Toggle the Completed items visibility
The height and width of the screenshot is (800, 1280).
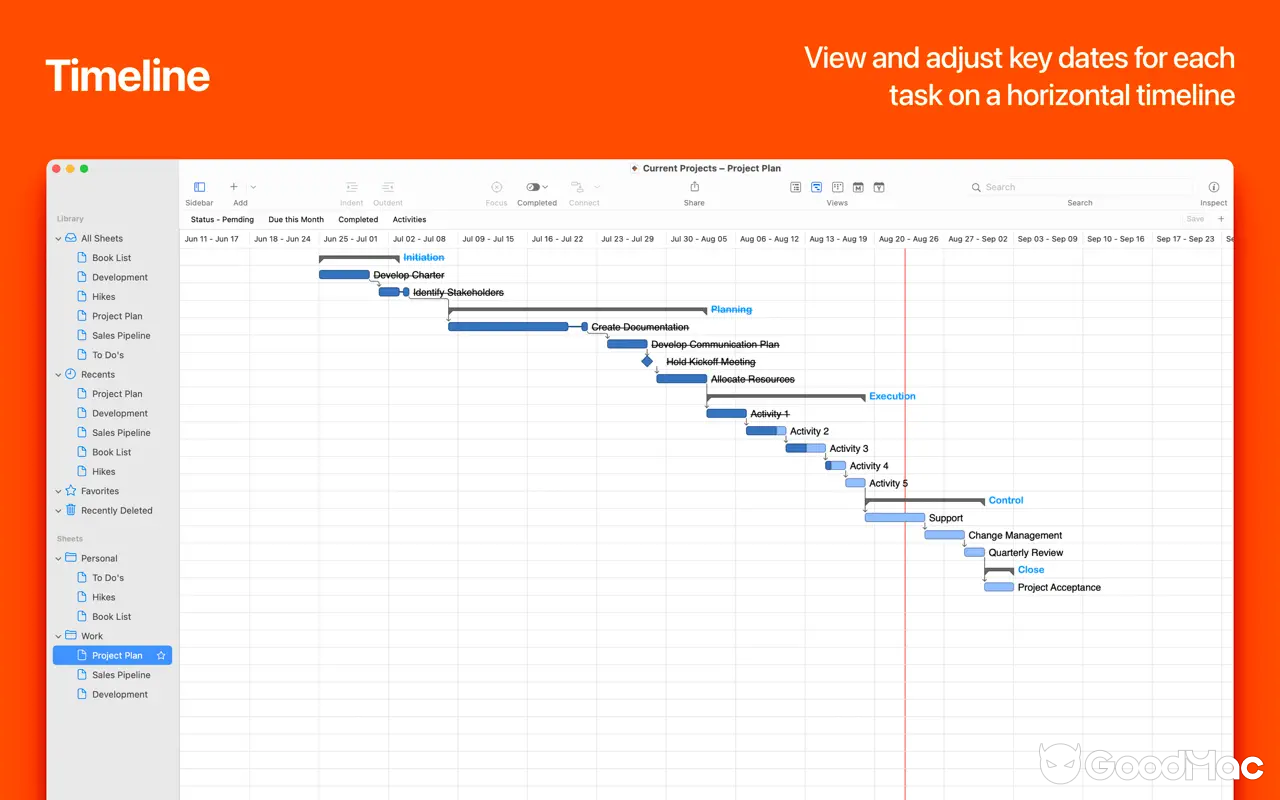(x=531, y=187)
